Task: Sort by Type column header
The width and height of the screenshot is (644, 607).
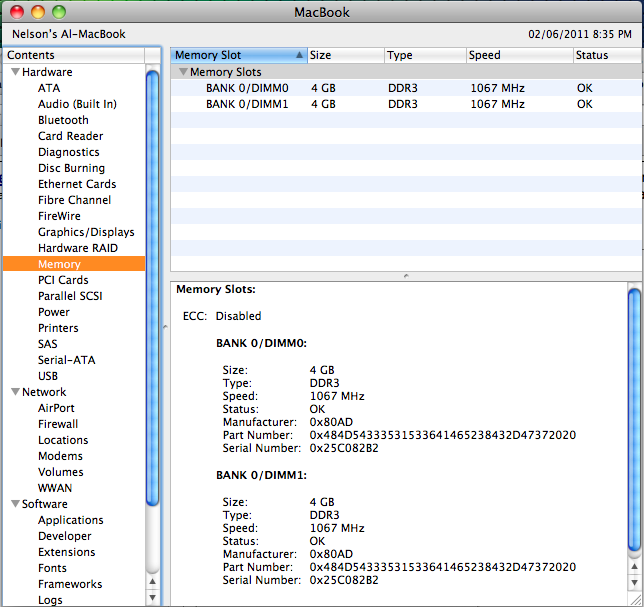Action: (426, 55)
